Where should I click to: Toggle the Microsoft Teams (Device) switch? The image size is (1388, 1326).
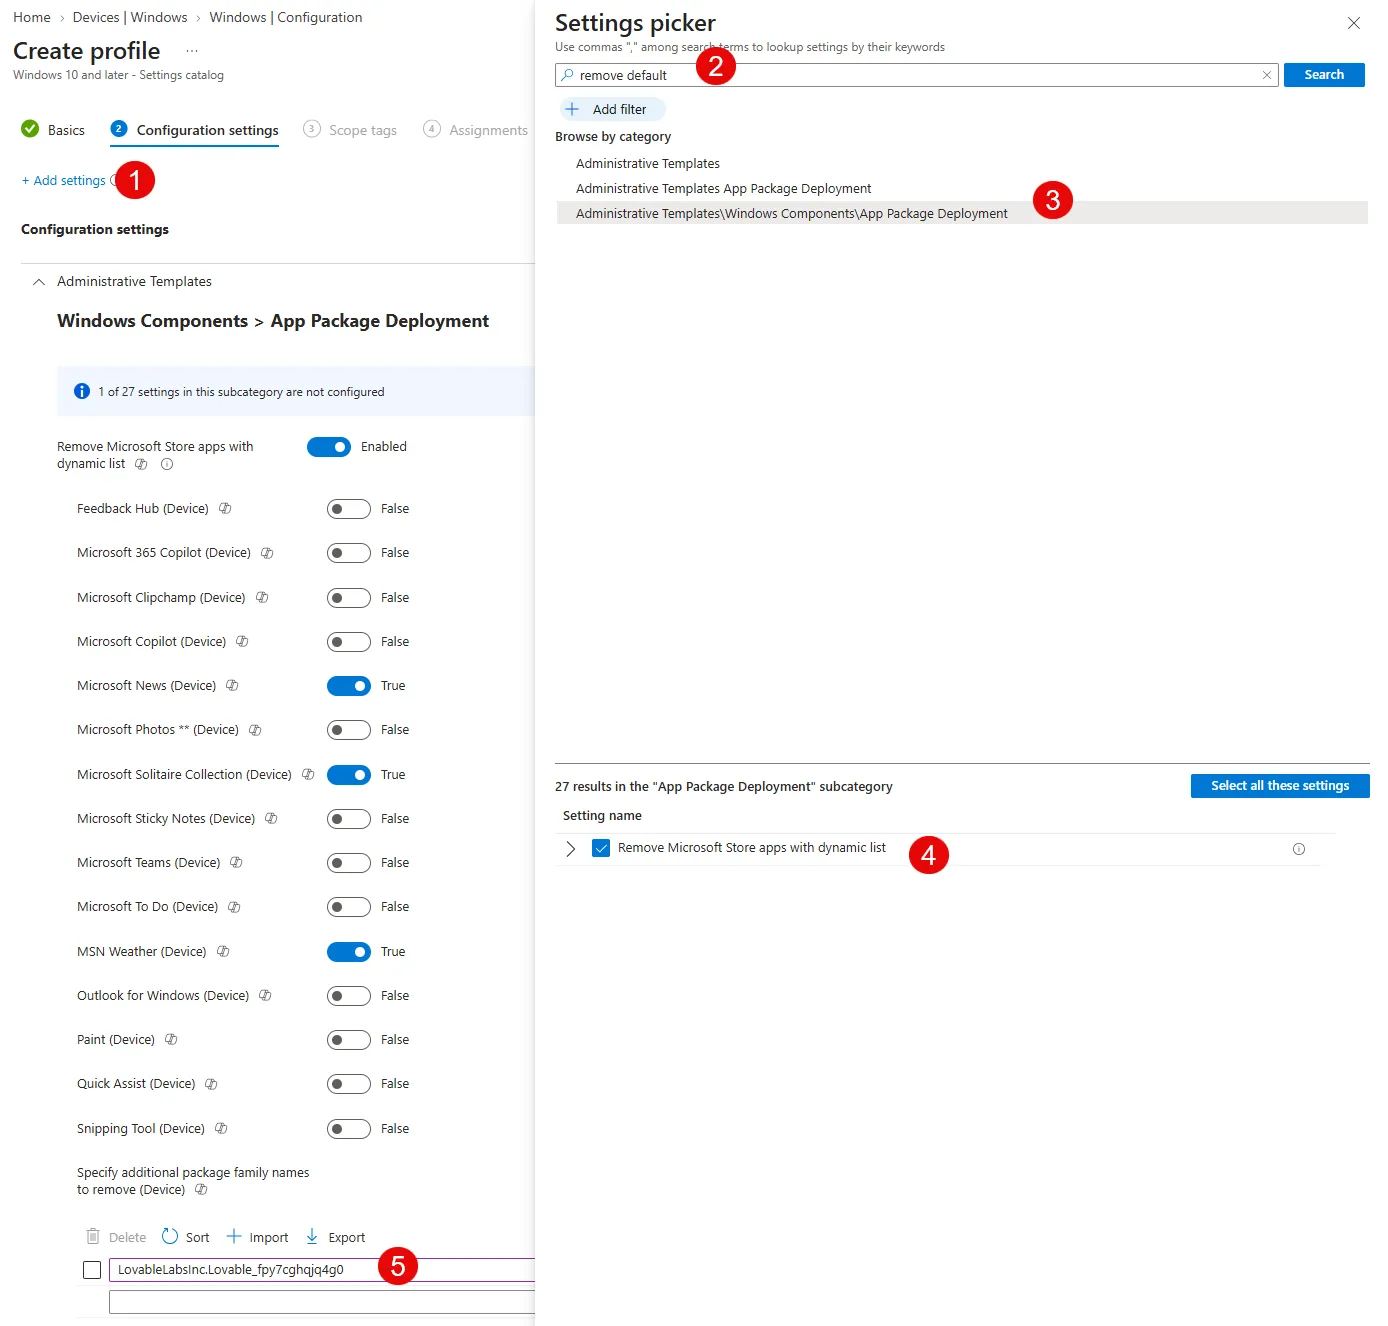[349, 863]
